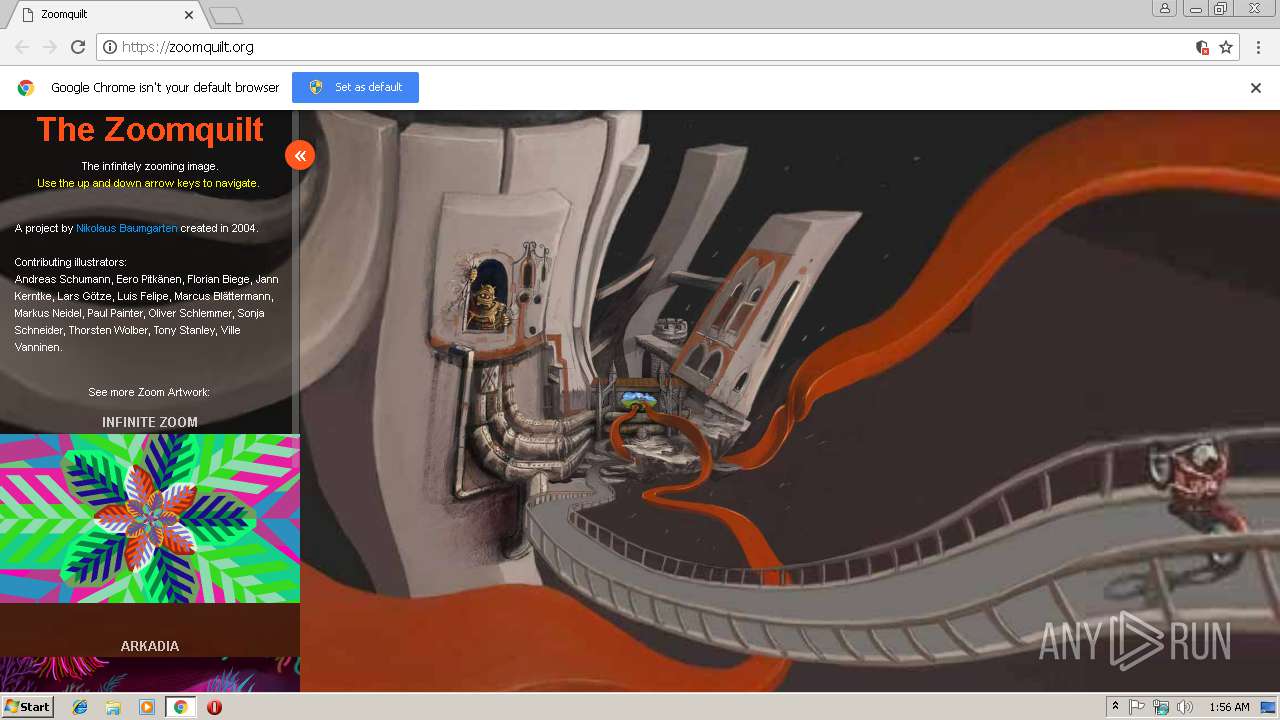This screenshot has height=720, width=1280.
Task: Open the Nikolaus Baumgarten link
Action: click(x=127, y=228)
